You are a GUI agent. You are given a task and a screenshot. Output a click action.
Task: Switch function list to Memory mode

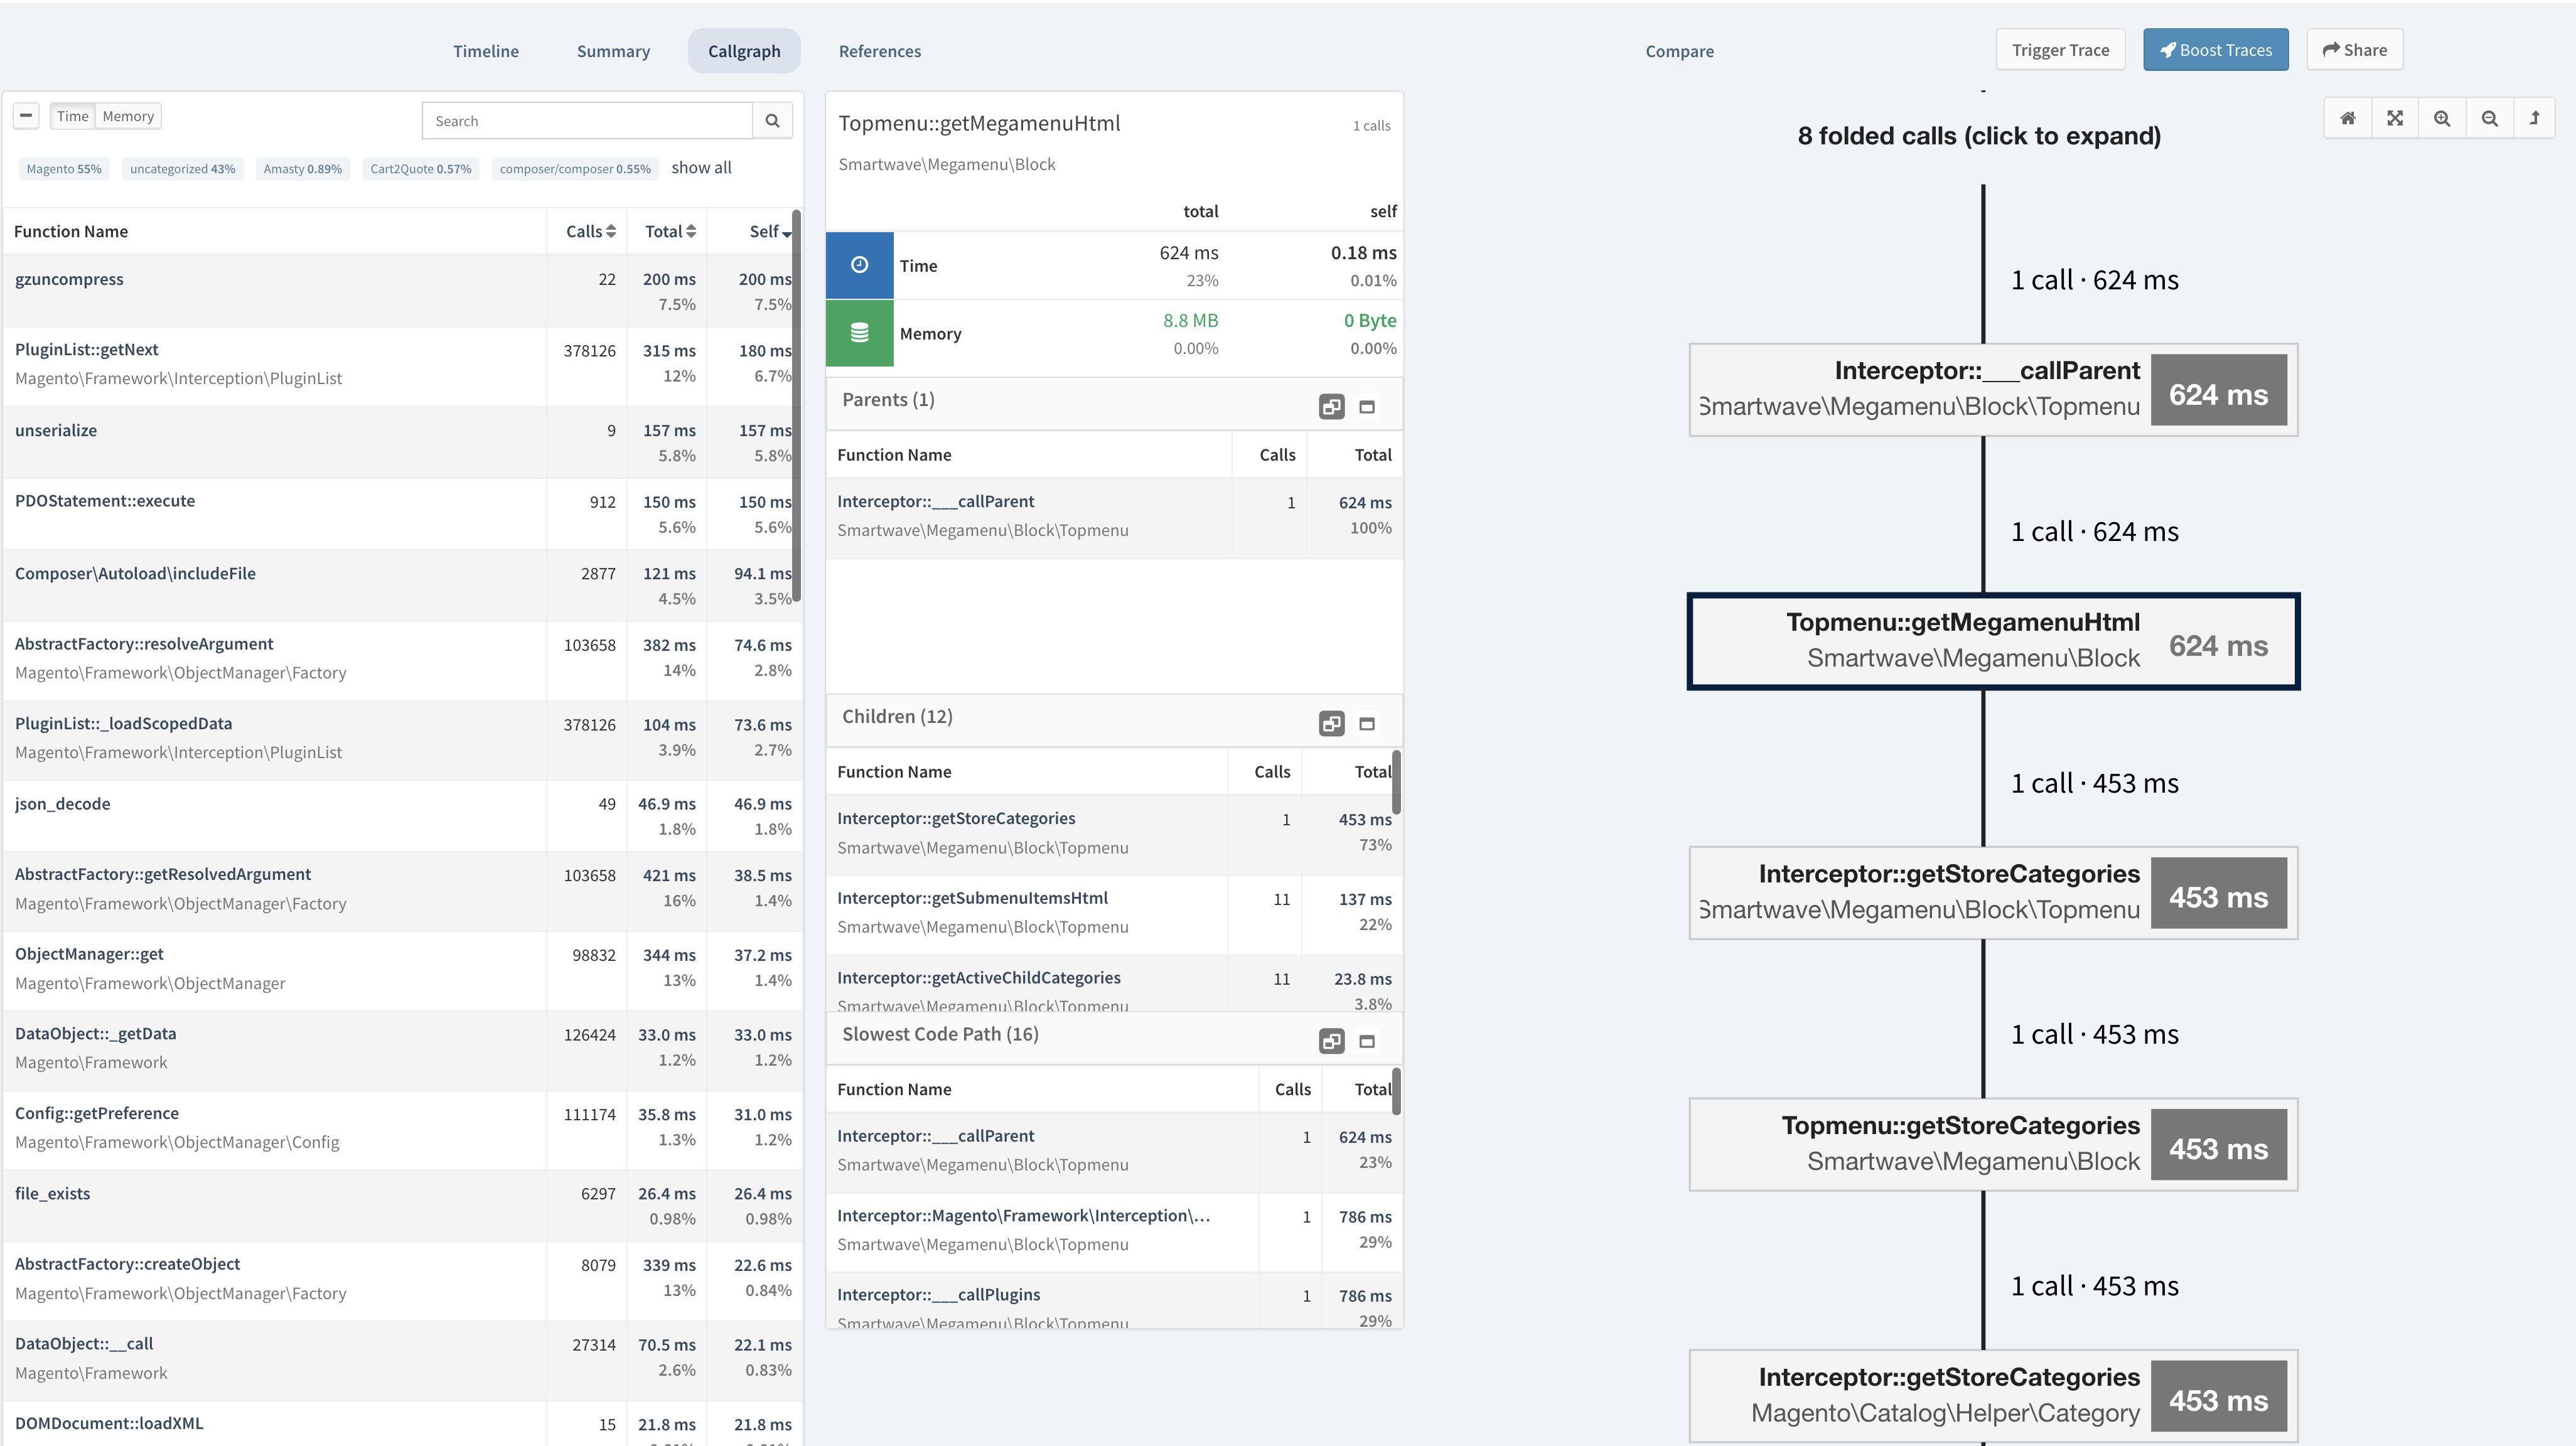[x=128, y=116]
